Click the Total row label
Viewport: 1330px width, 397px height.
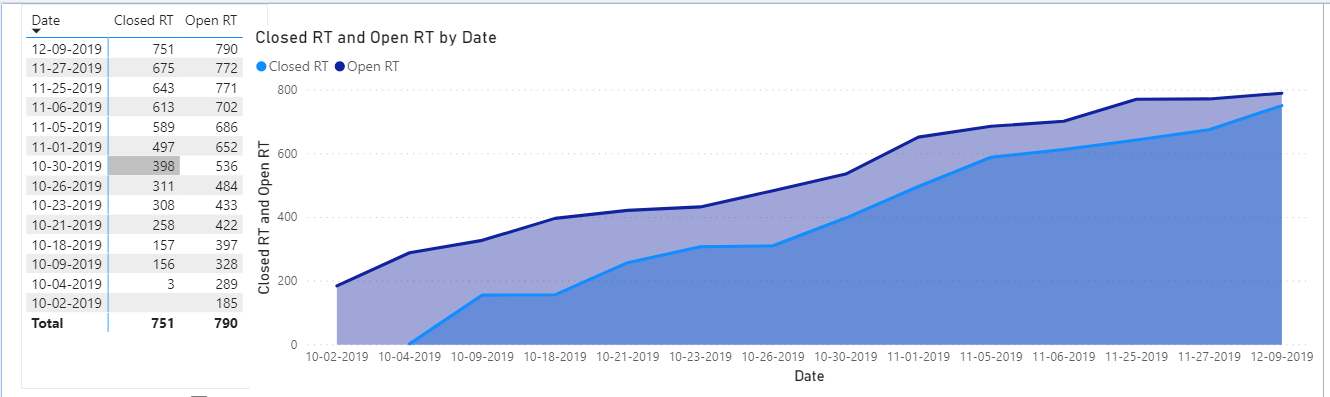(x=47, y=323)
